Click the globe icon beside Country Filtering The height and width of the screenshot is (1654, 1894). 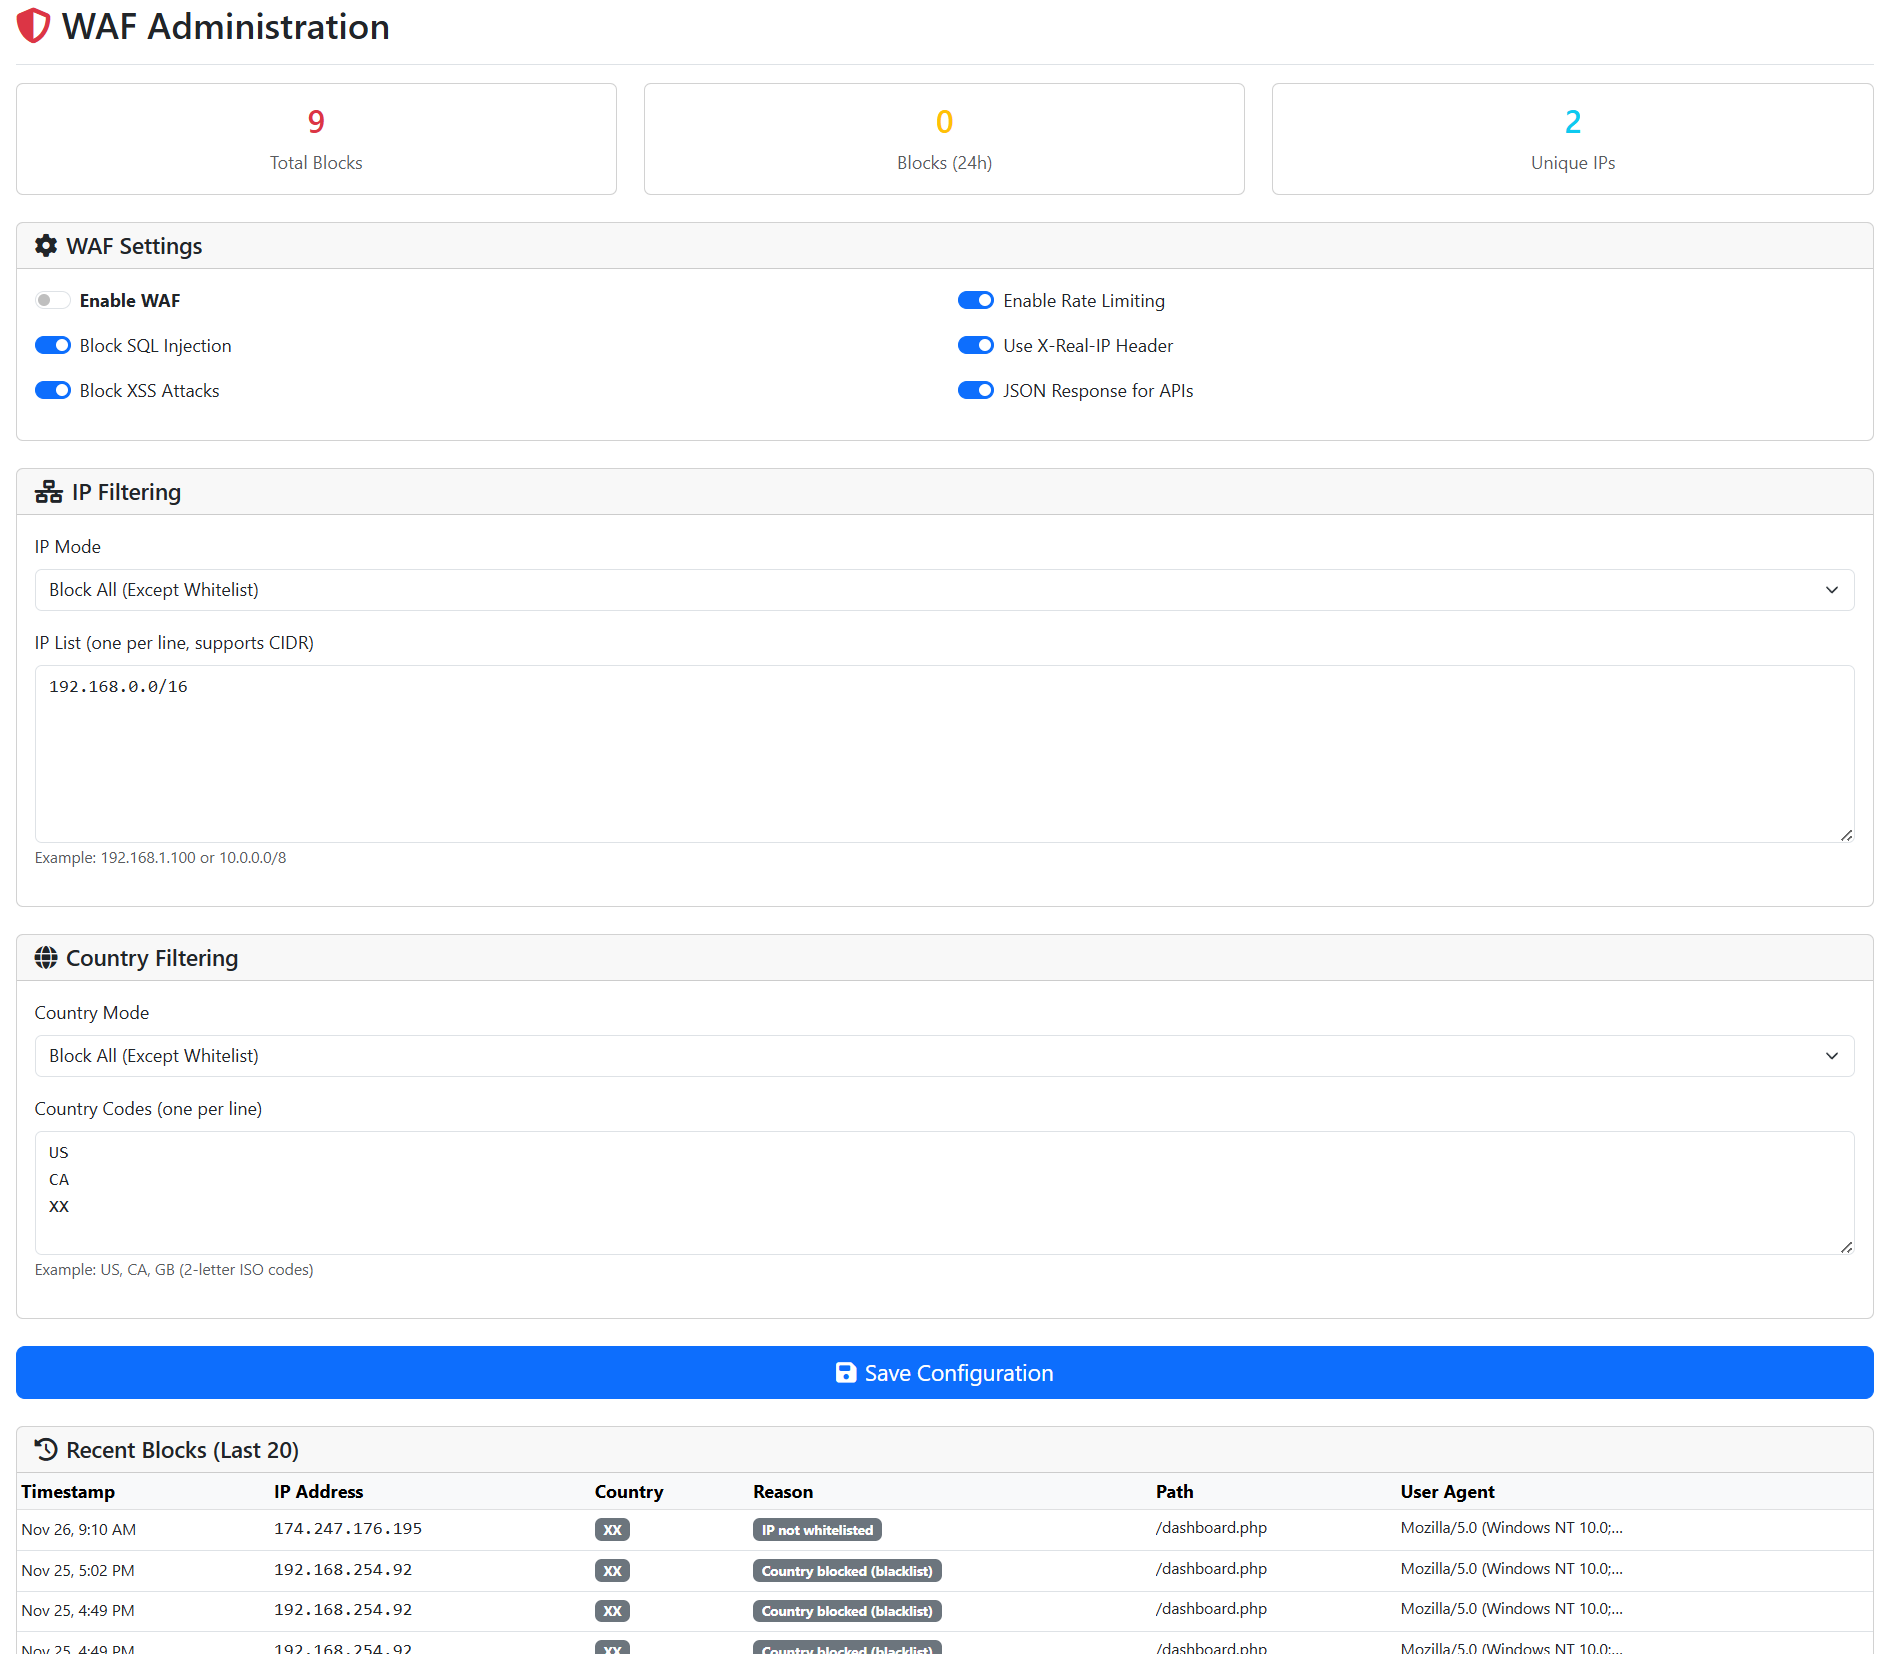(x=46, y=957)
